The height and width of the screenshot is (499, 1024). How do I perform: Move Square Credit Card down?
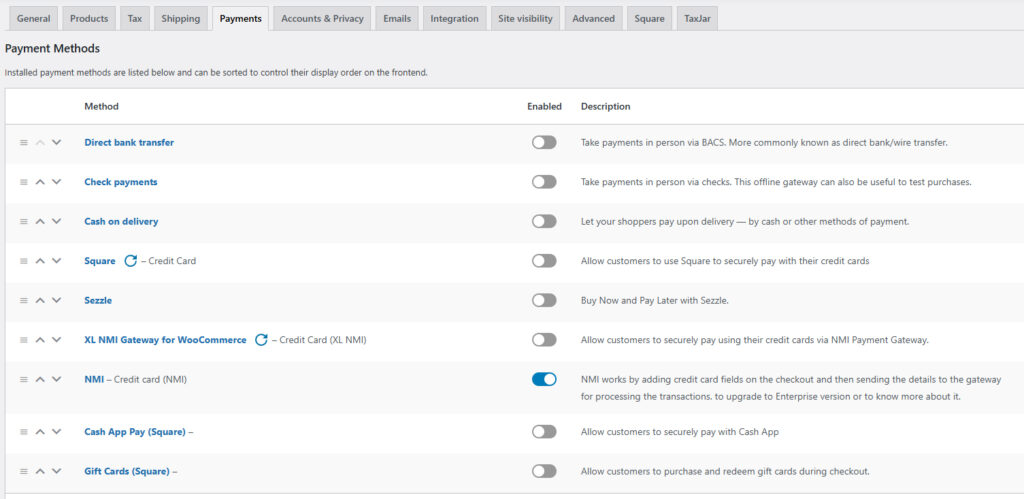coord(56,261)
